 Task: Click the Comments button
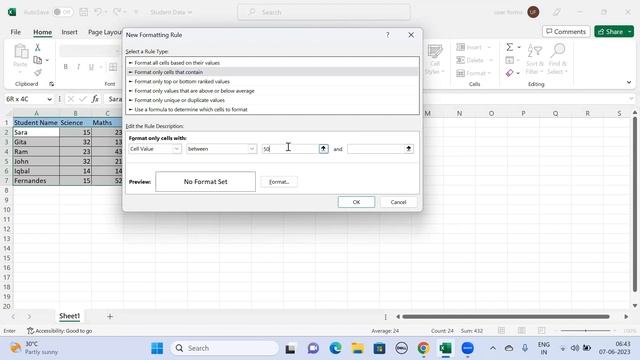566,31
